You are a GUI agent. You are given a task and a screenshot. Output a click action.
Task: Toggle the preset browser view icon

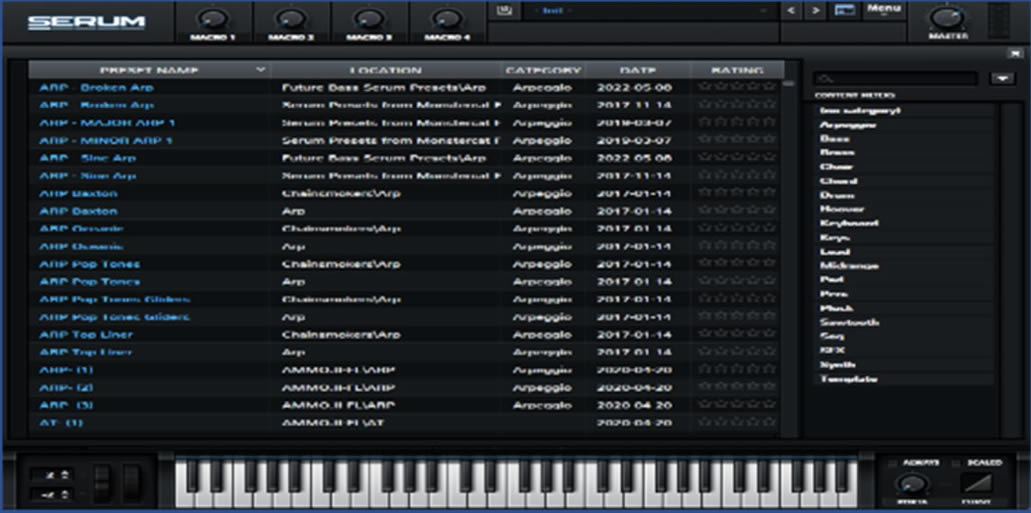tap(844, 11)
